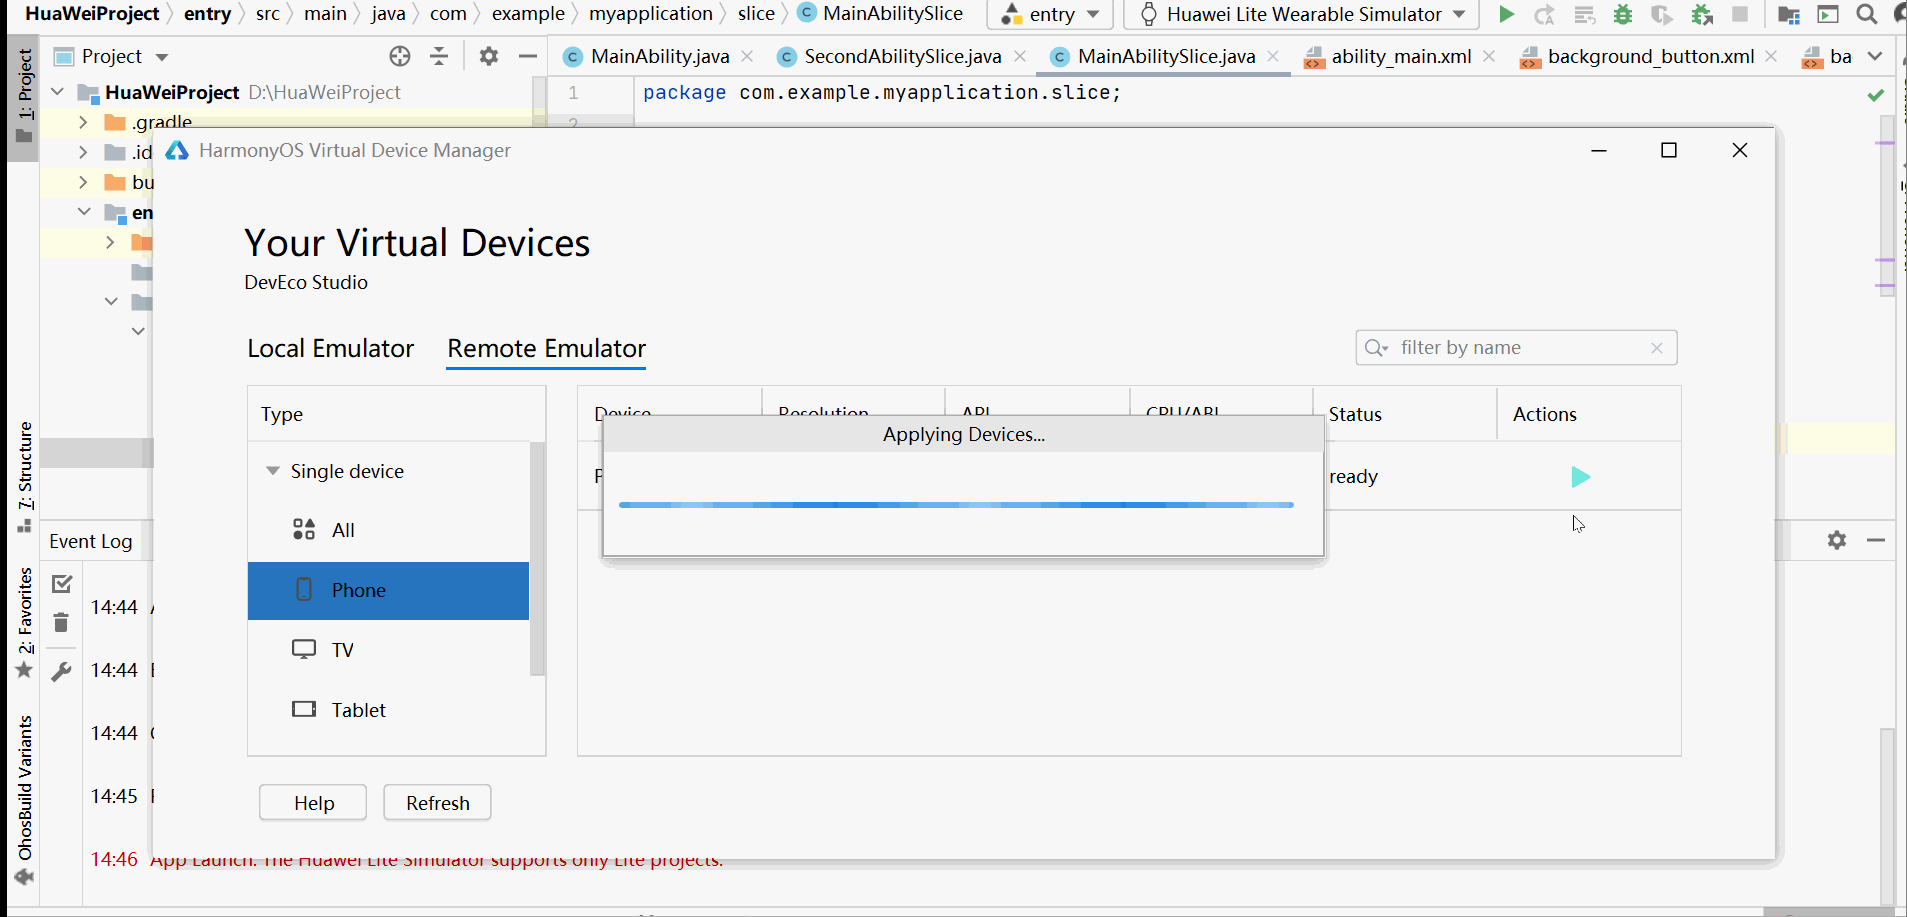Screen dimensions: 1907x917
Task: Open Project panel settings gear
Action: (488, 56)
